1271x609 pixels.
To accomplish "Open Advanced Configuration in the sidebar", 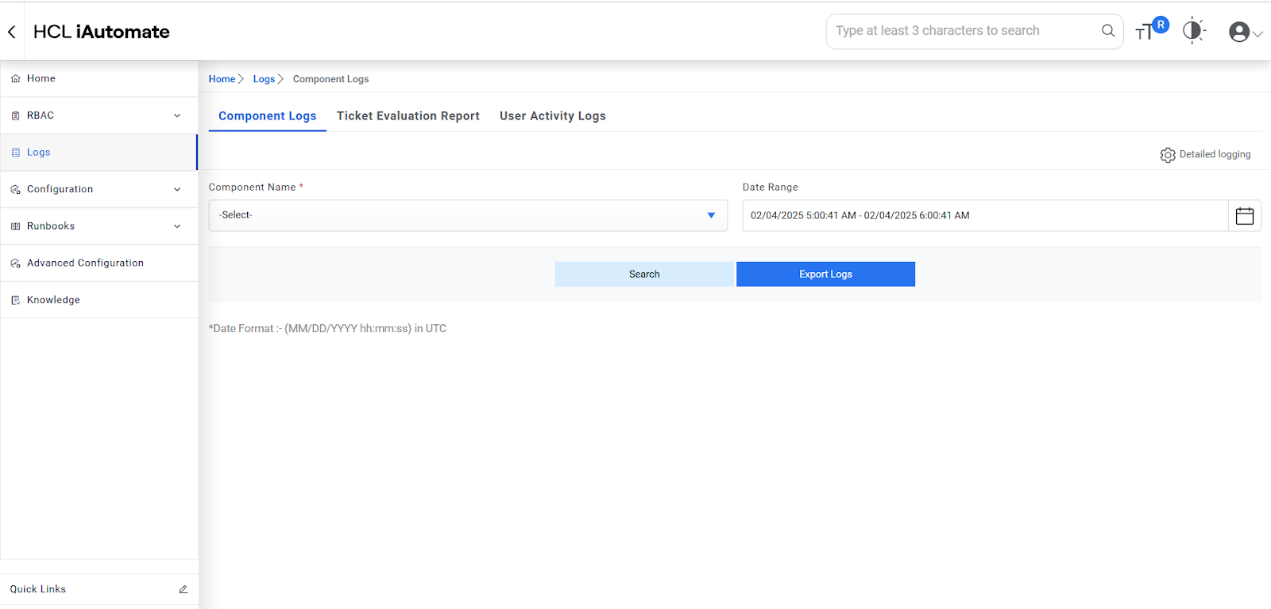I will coord(85,263).
